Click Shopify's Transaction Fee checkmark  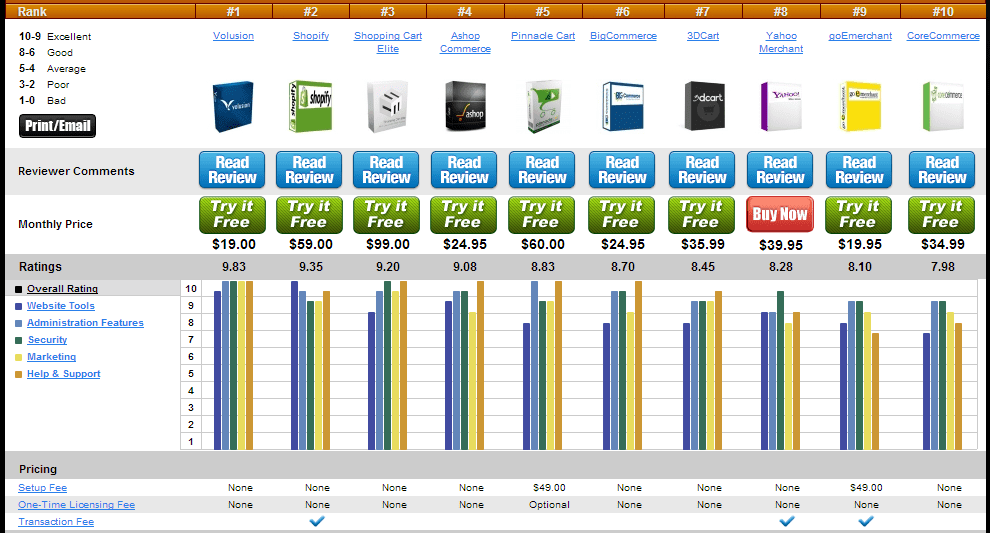pos(317,521)
